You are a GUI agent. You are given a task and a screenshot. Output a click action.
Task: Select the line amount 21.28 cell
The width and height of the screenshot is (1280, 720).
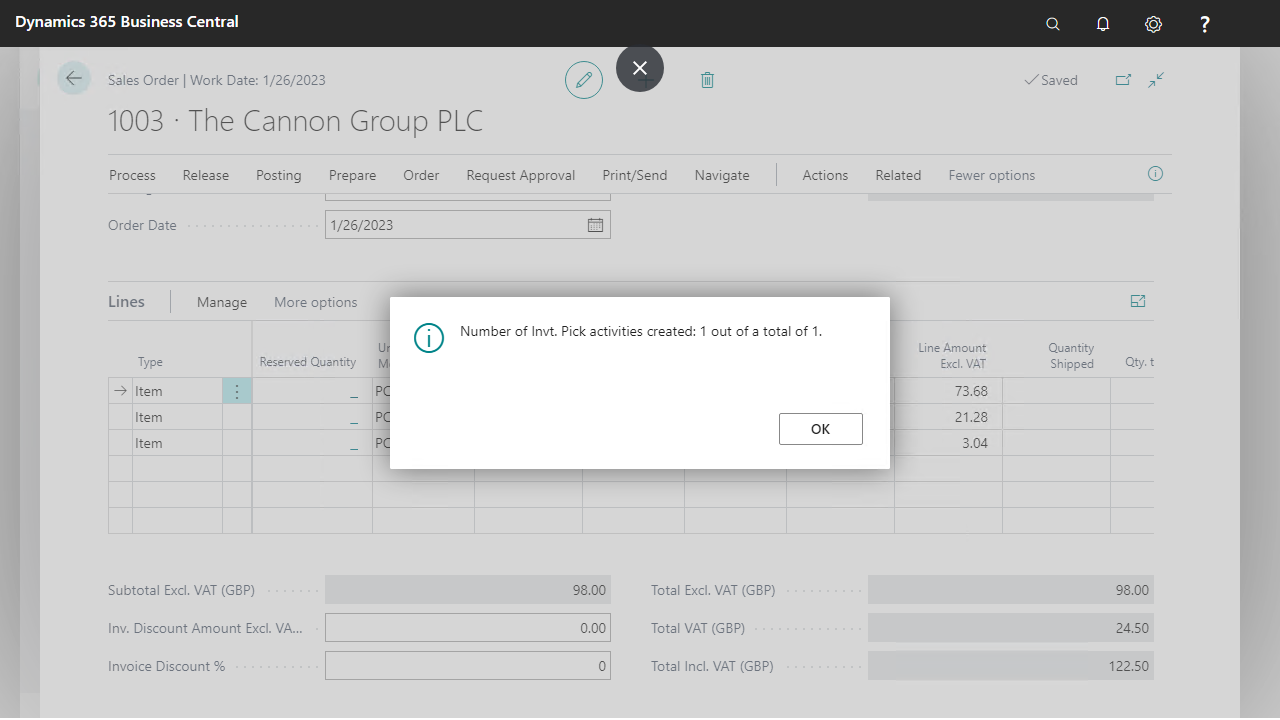[948, 417]
